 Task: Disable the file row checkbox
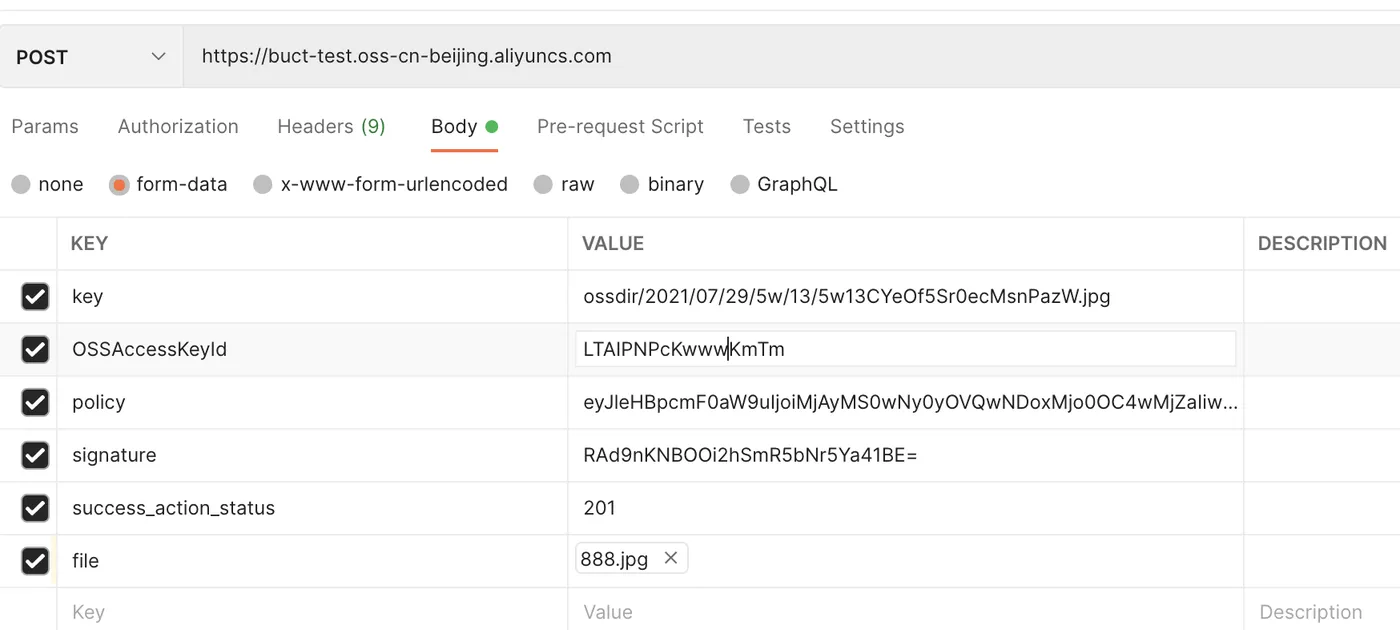[35, 561]
